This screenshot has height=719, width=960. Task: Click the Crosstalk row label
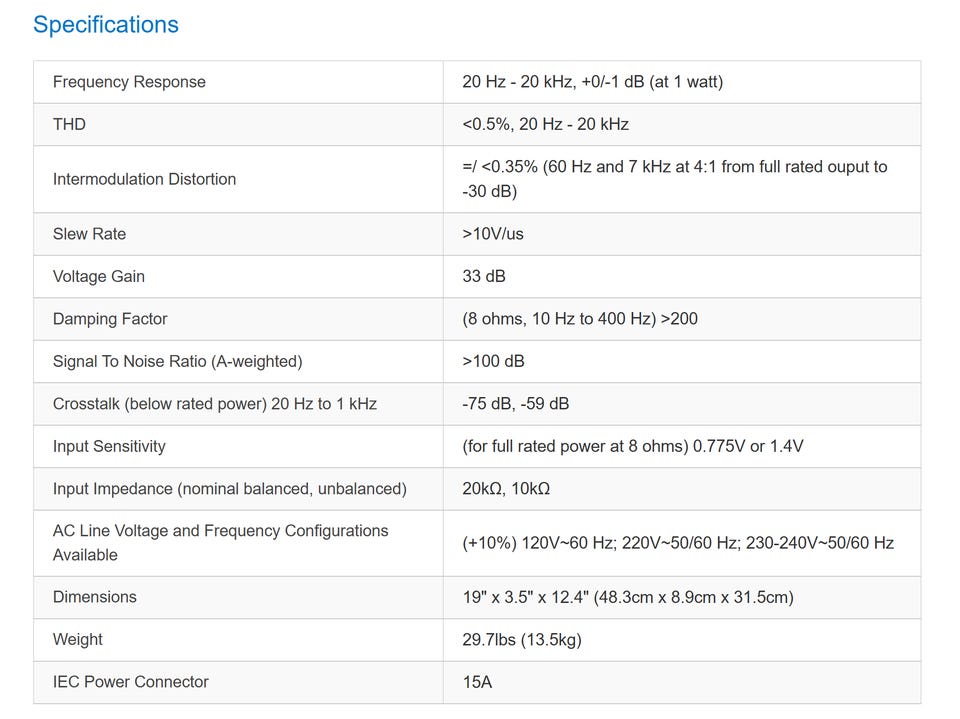pos(214,404)
